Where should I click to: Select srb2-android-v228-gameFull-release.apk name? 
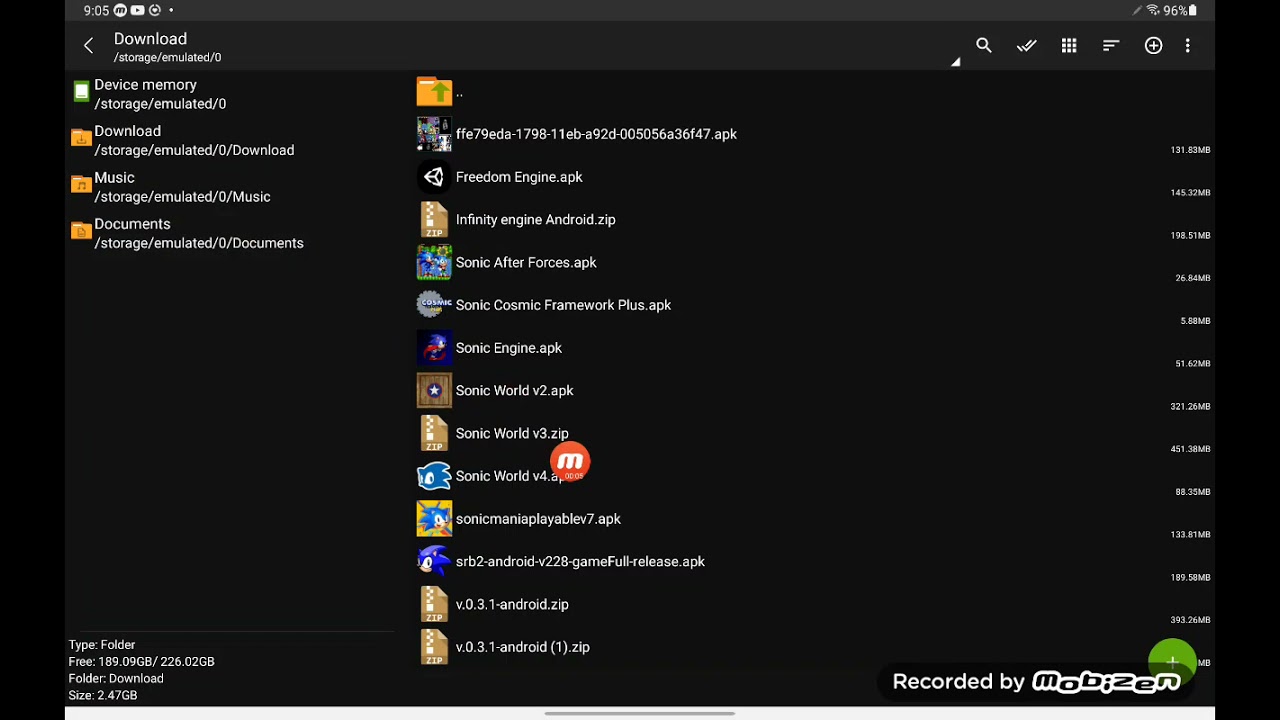point(580,562)
